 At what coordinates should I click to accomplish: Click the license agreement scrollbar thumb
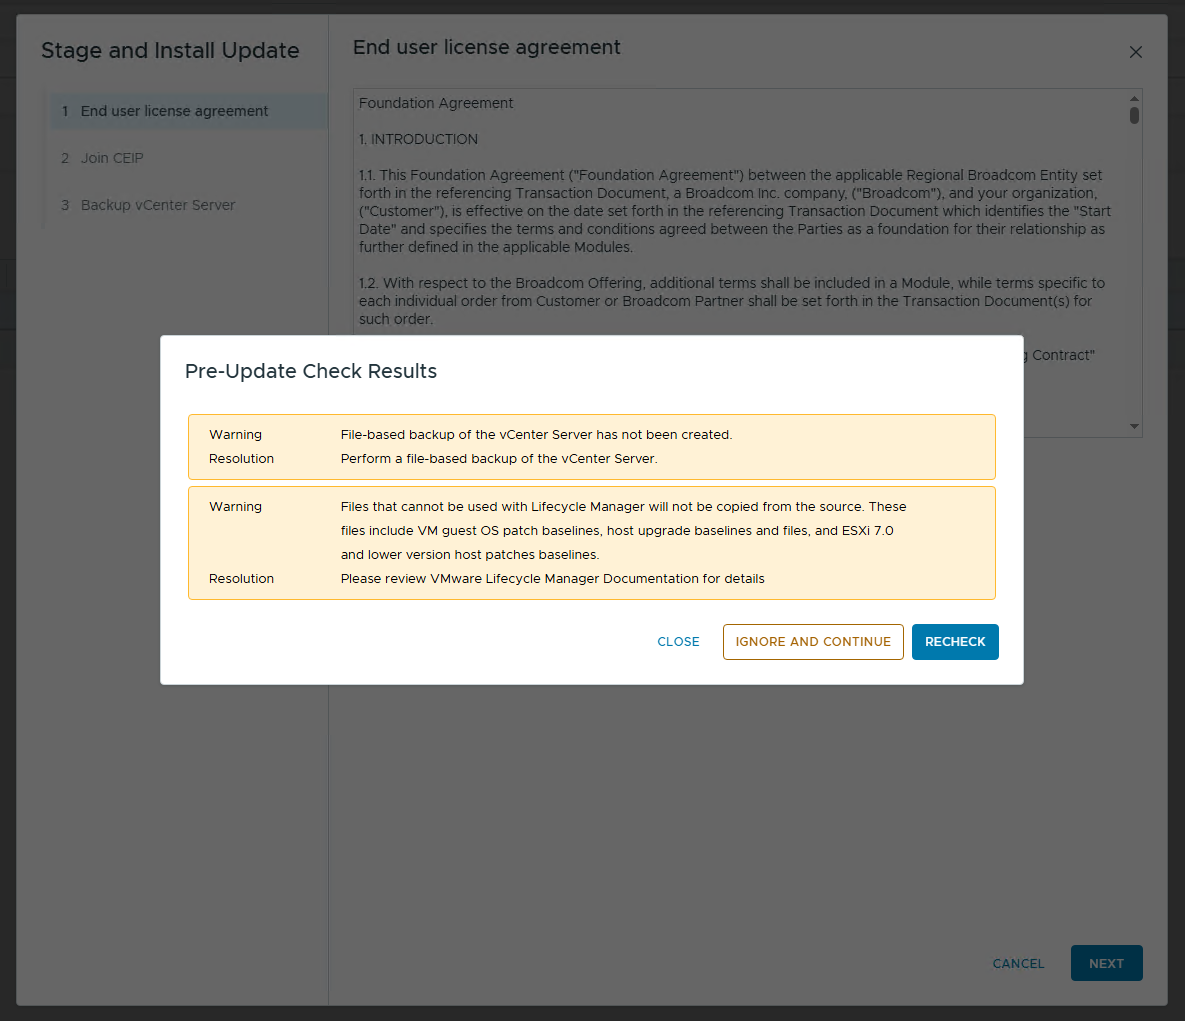pos(1134,115)
